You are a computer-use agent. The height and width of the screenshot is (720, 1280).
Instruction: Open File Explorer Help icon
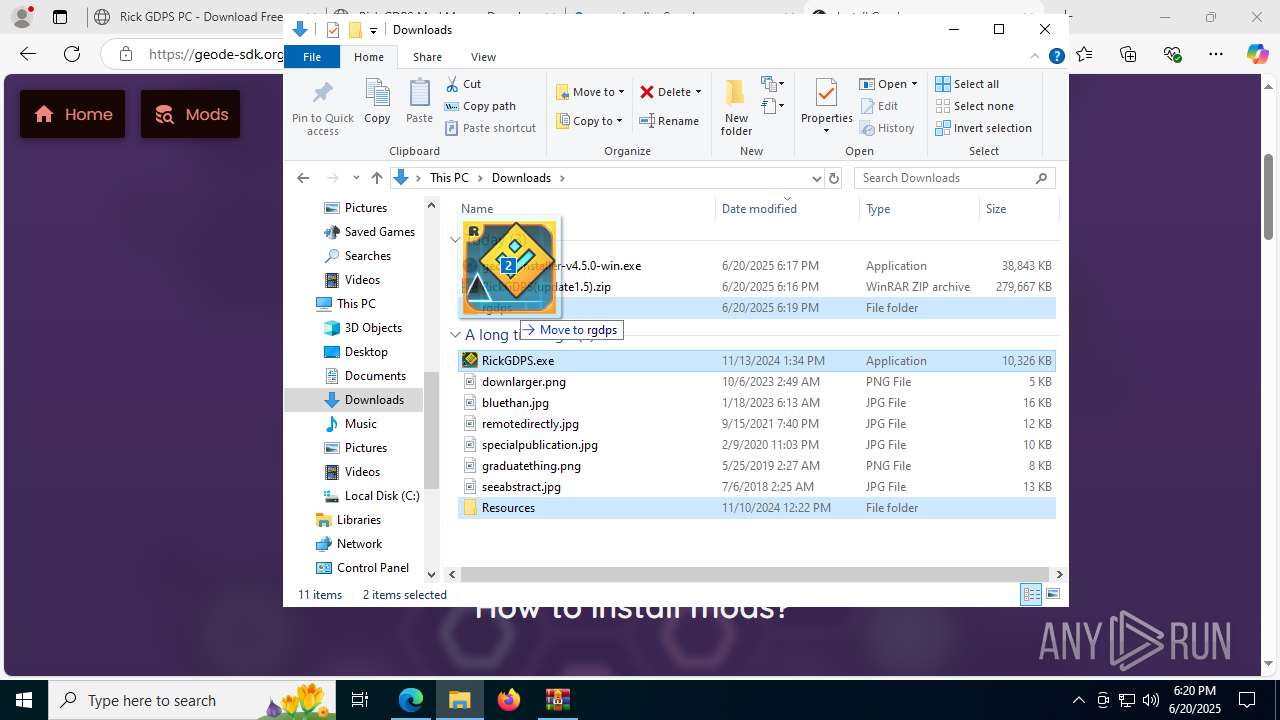(1056, 57)
